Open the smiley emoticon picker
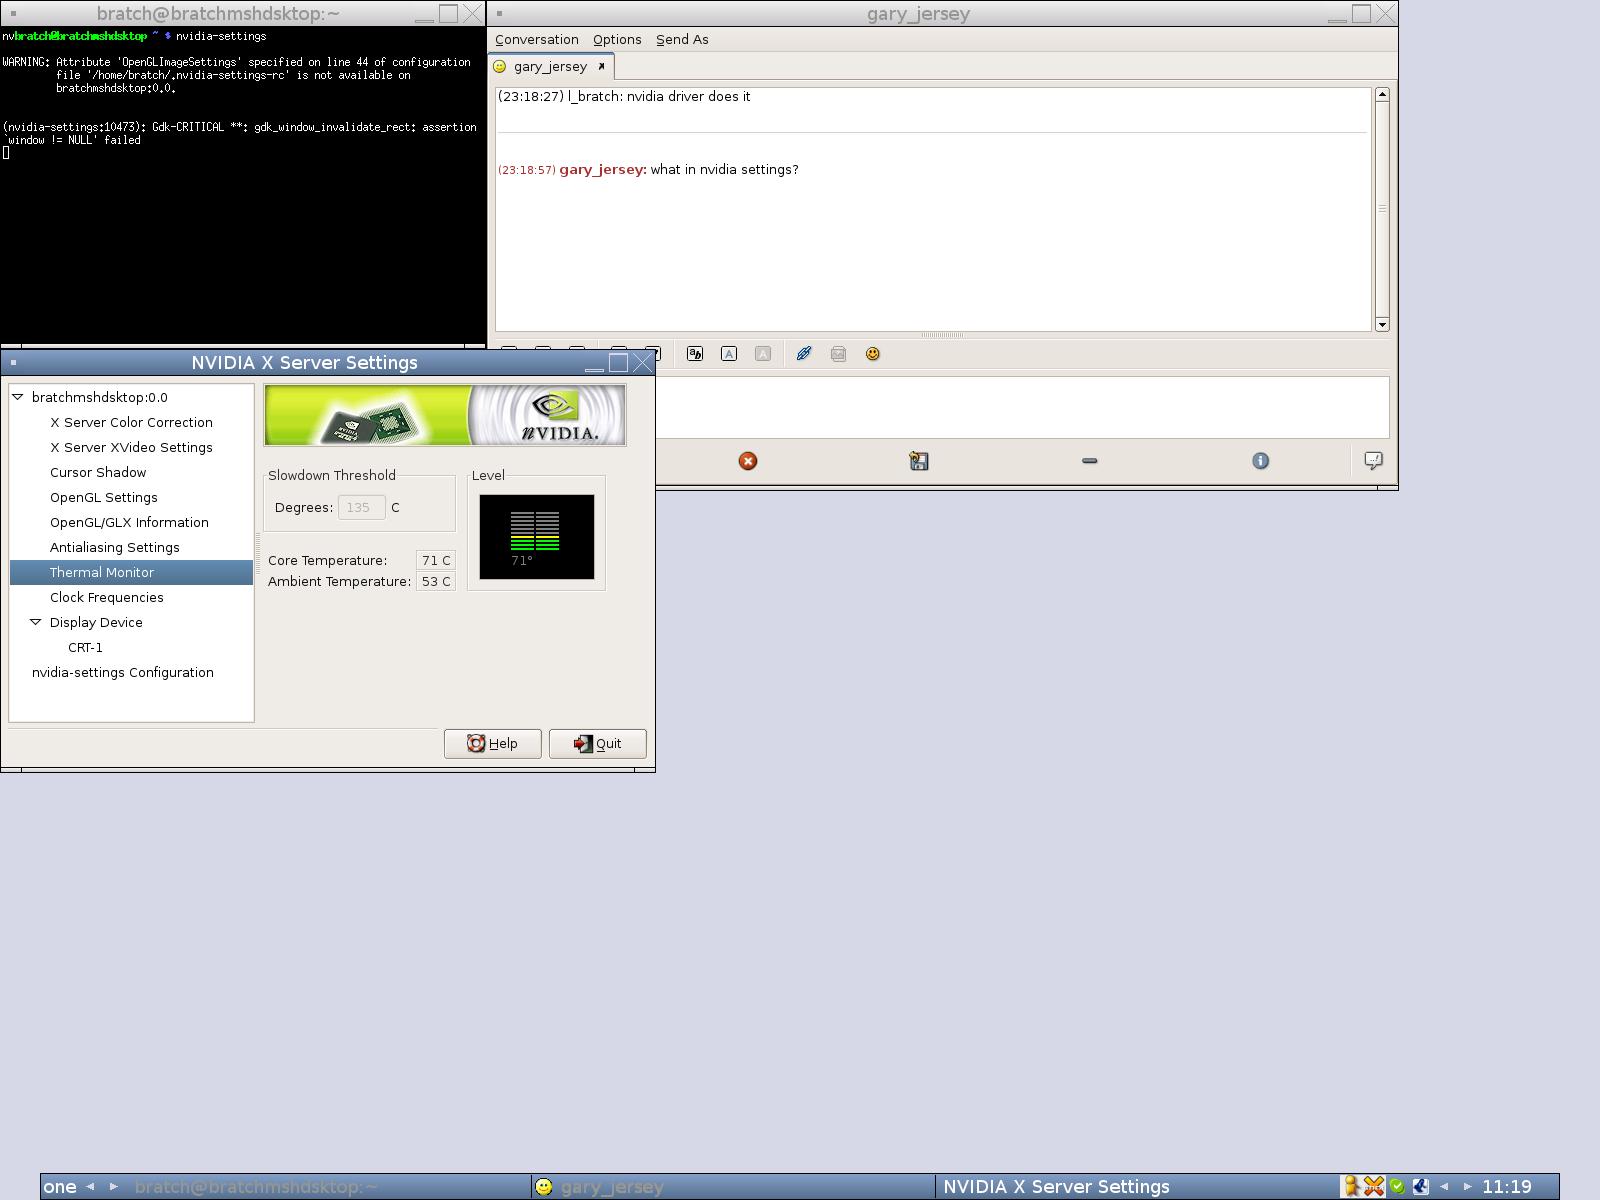Image resolution: width=1600 pixels, height=1200 pixels. pos(873,354)
